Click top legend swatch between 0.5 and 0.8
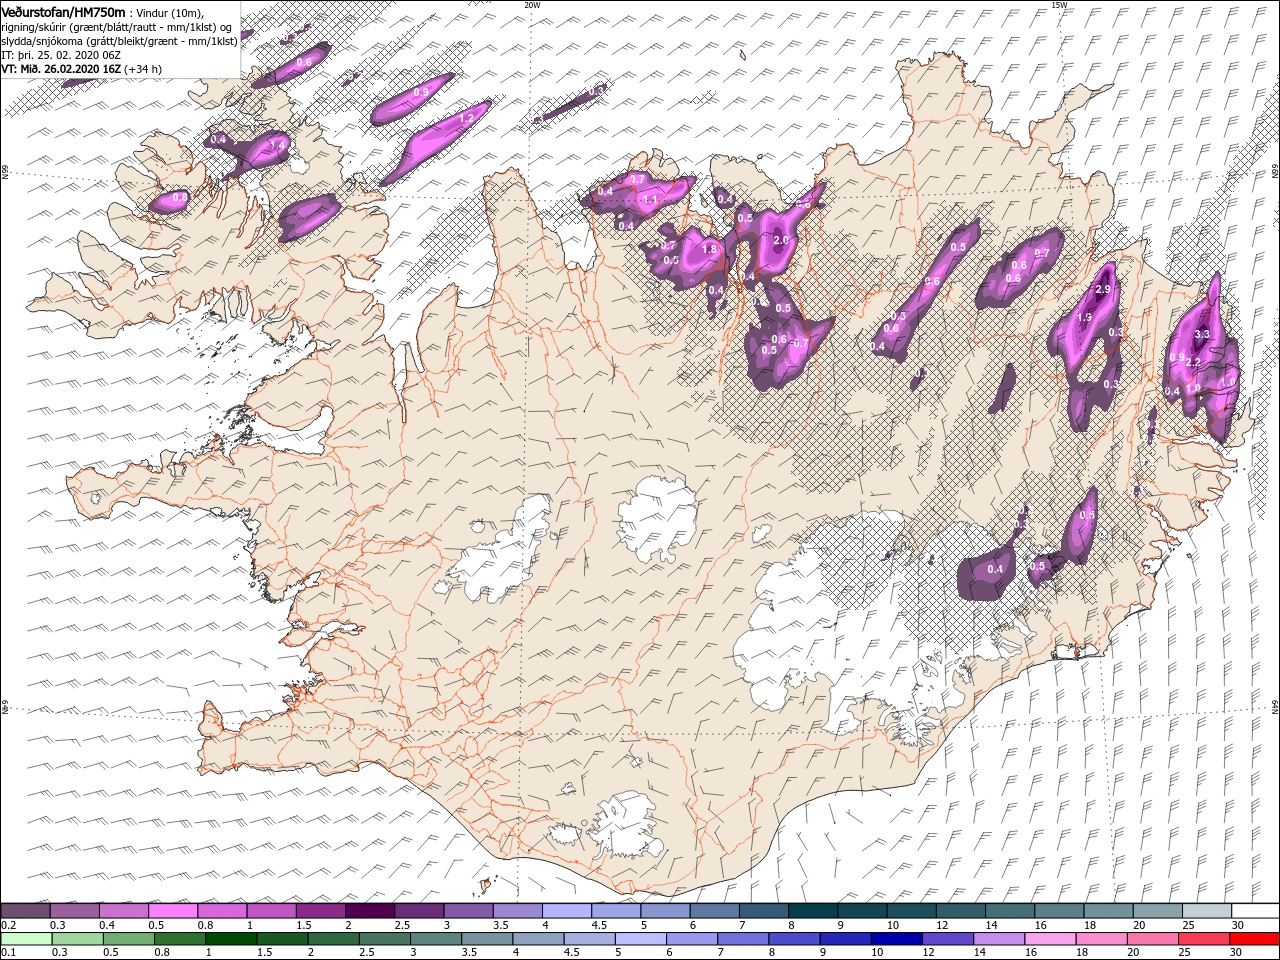This screenshot has height=960, width=1280. 173,911
